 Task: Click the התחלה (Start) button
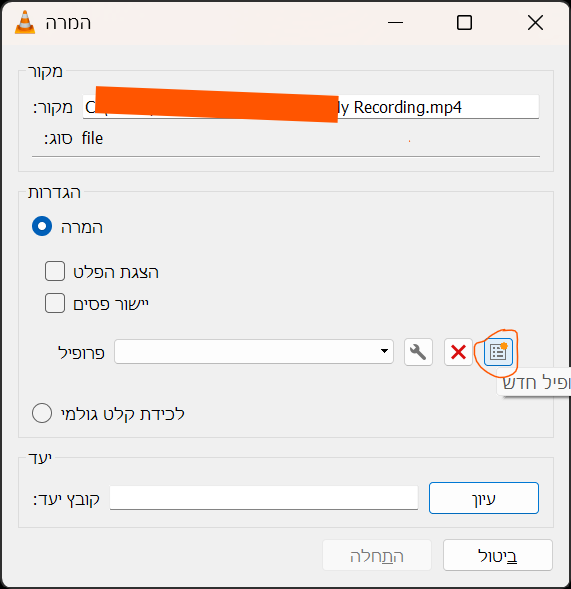[x=377, y=555]
